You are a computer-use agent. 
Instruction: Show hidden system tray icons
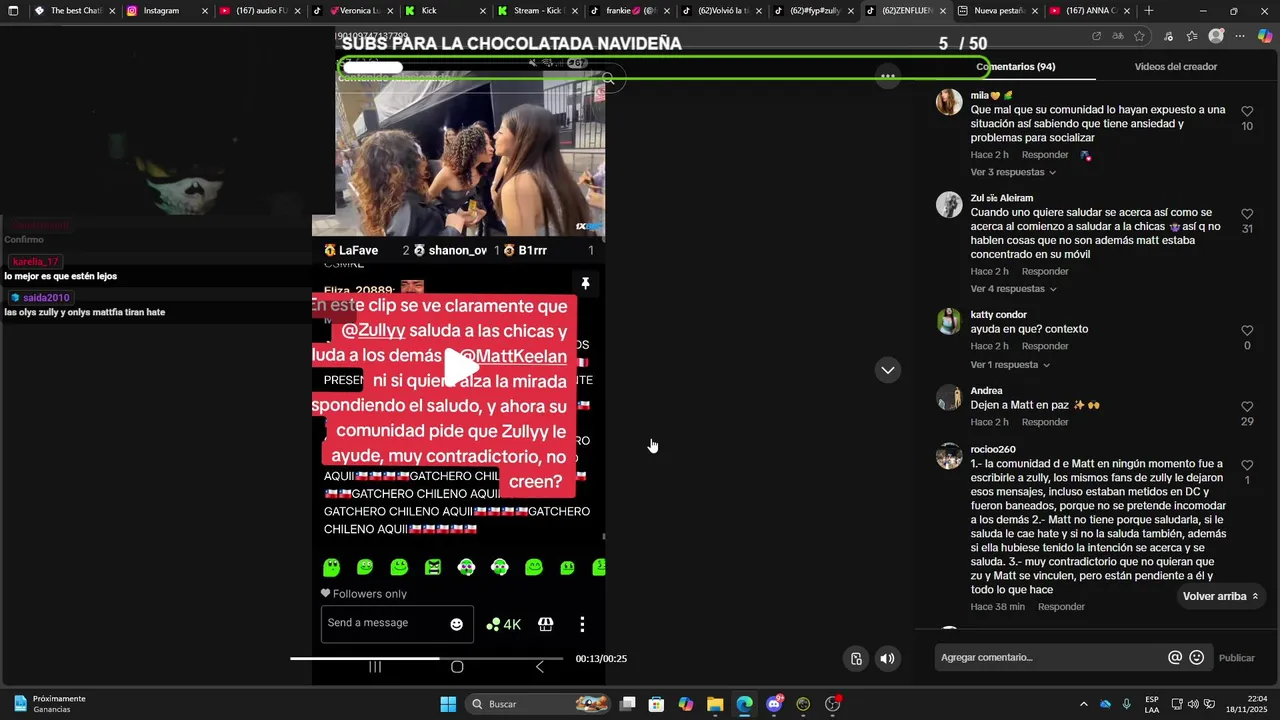tap(1083, 704)
